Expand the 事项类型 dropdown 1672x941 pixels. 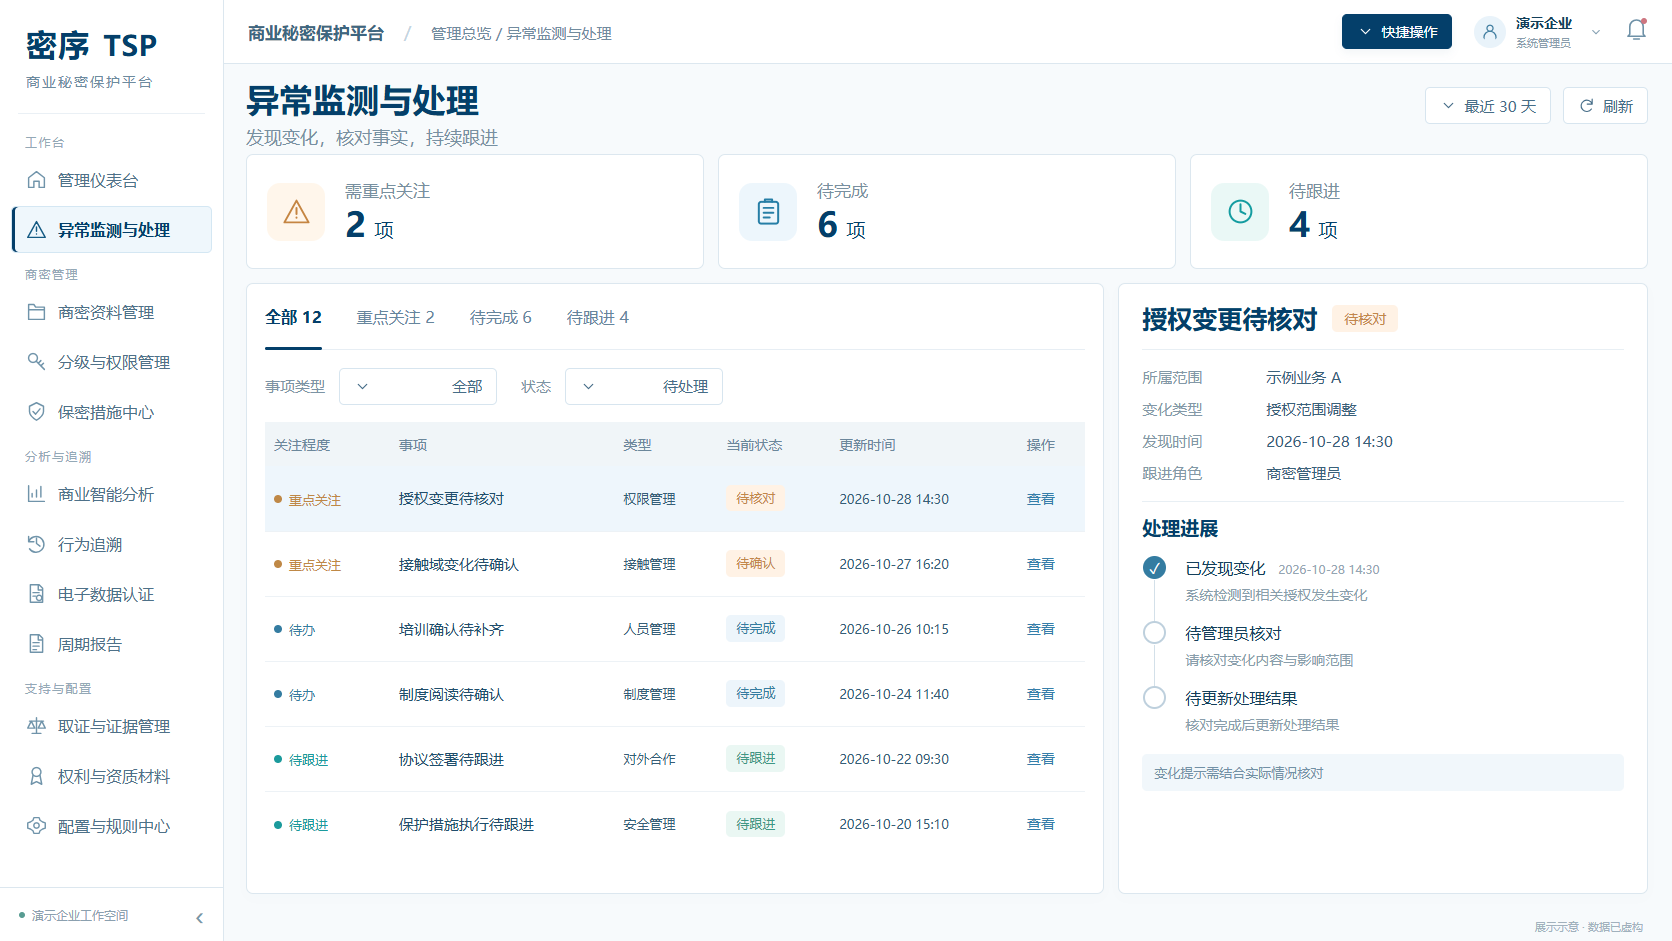418,386
